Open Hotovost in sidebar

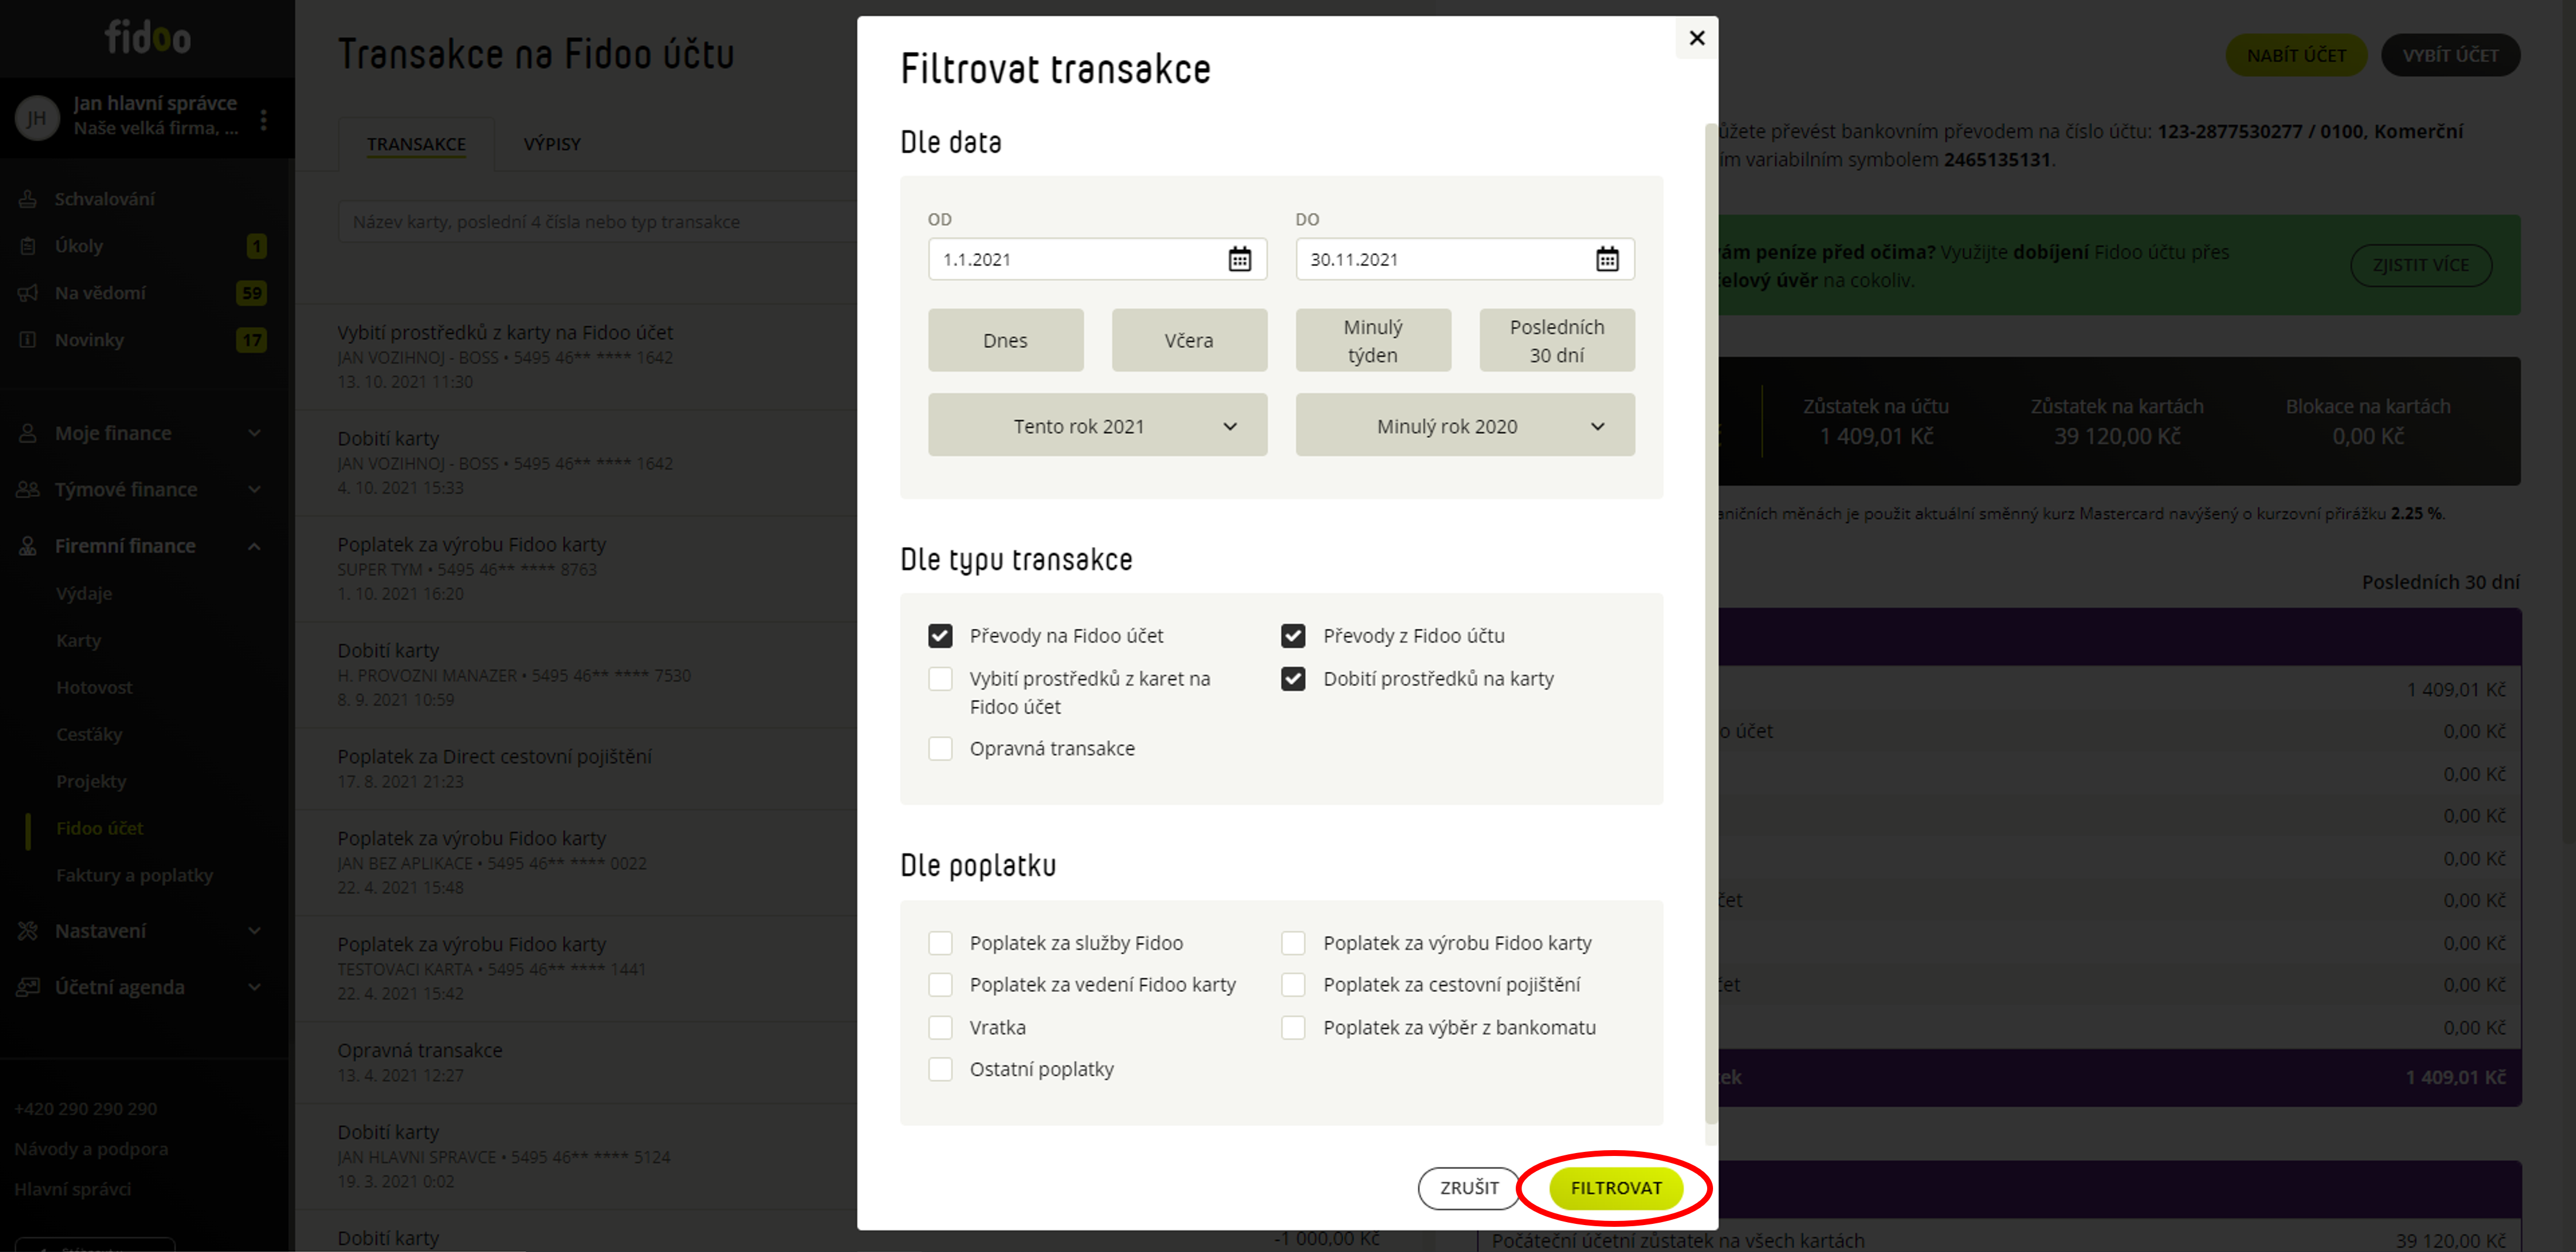tap(94, 688)
